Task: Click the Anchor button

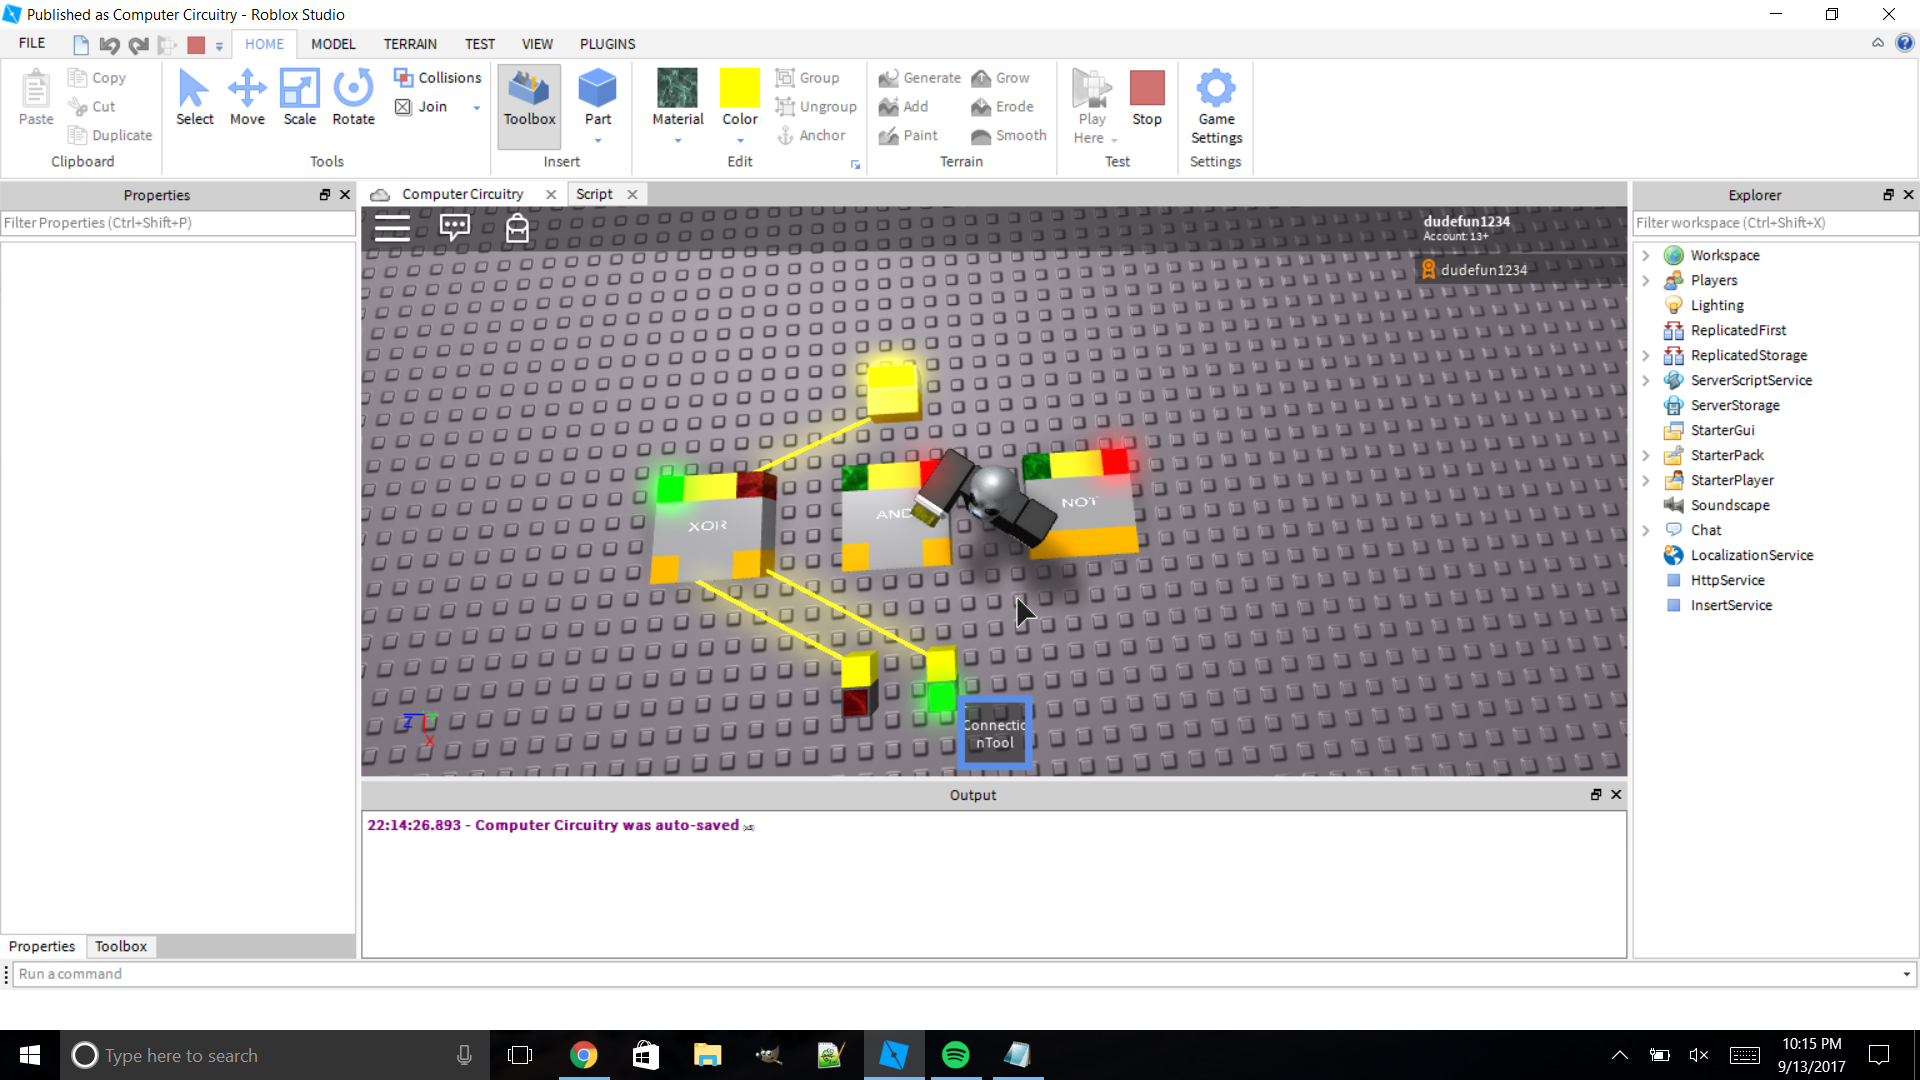Action: (811, 136)
